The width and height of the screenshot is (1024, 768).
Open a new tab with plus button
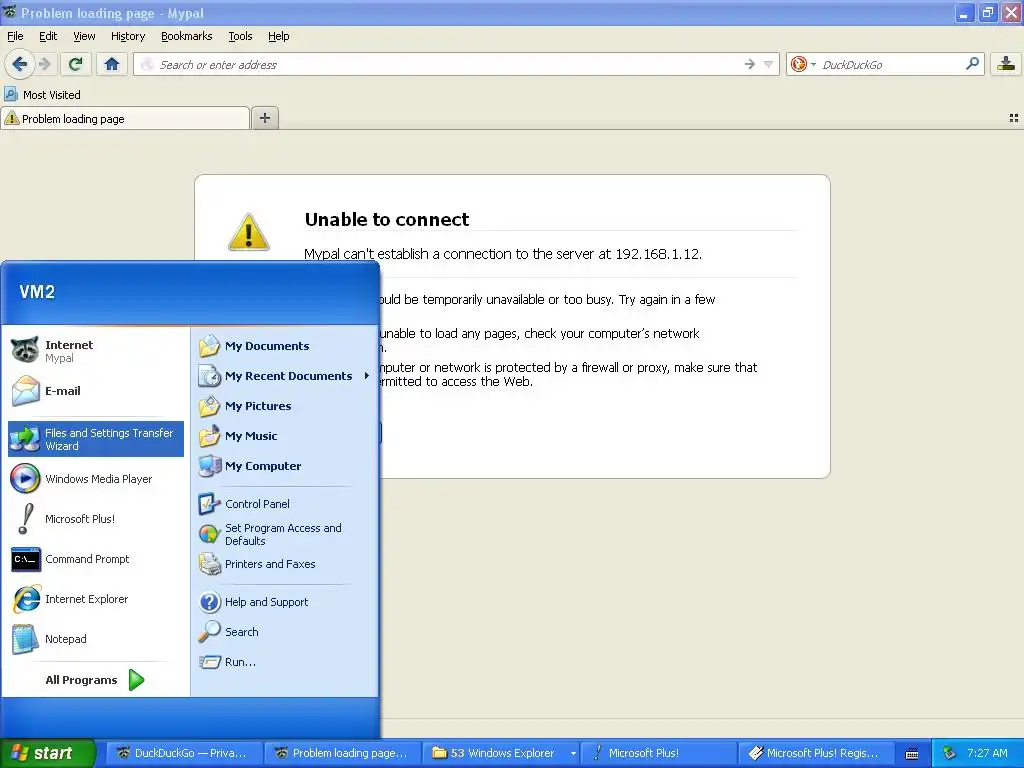[264, 118]
